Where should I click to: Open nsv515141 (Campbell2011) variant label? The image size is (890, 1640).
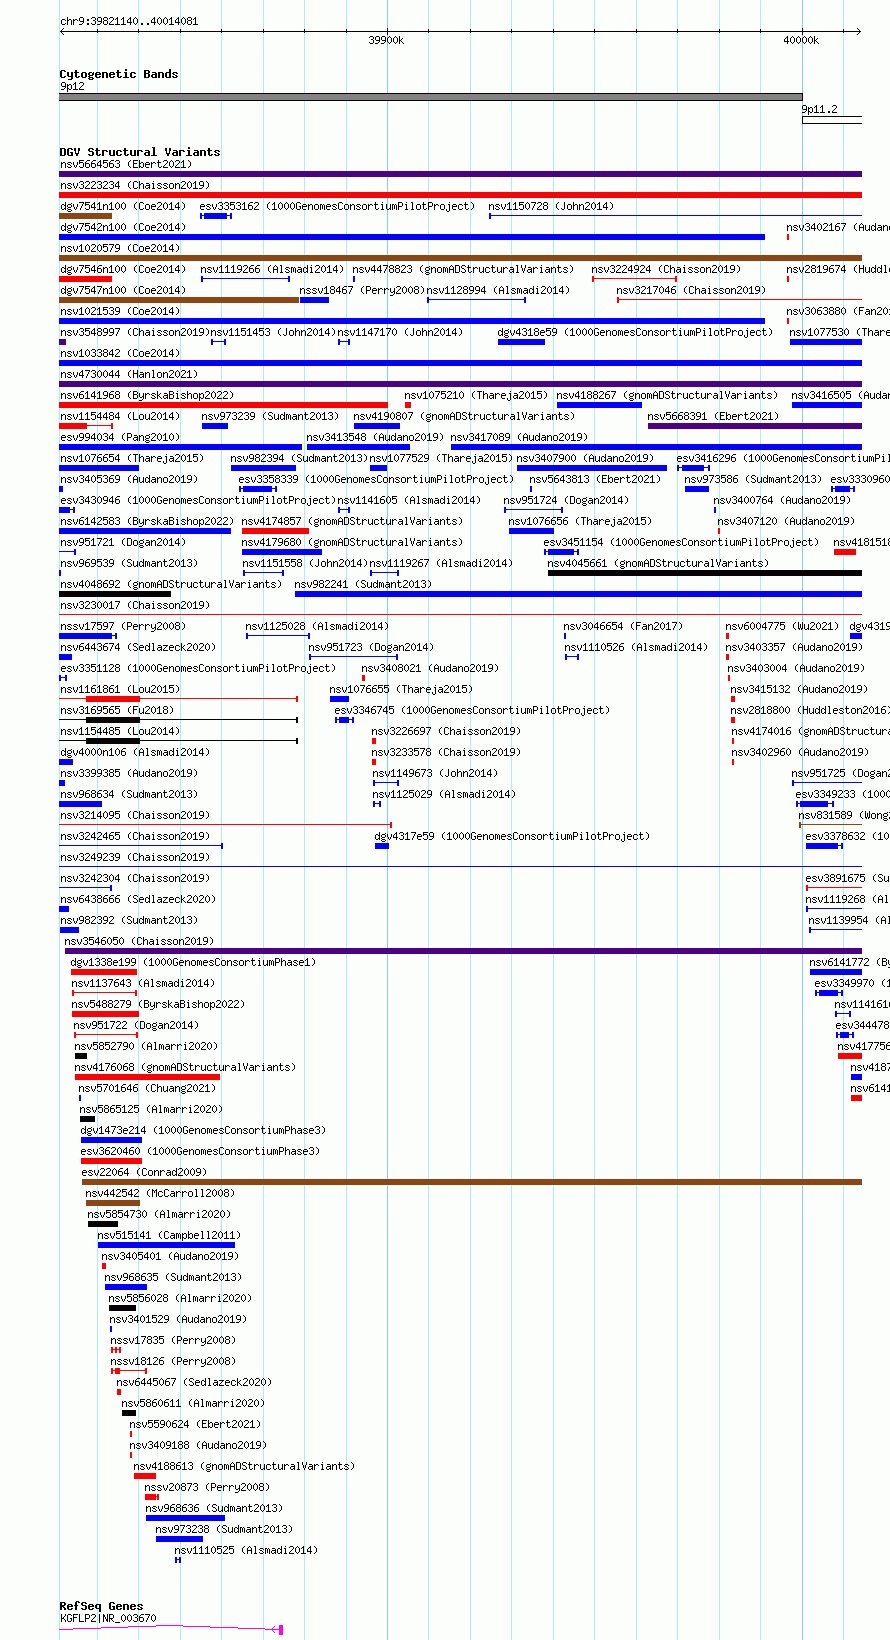(x=169, y=1235)
